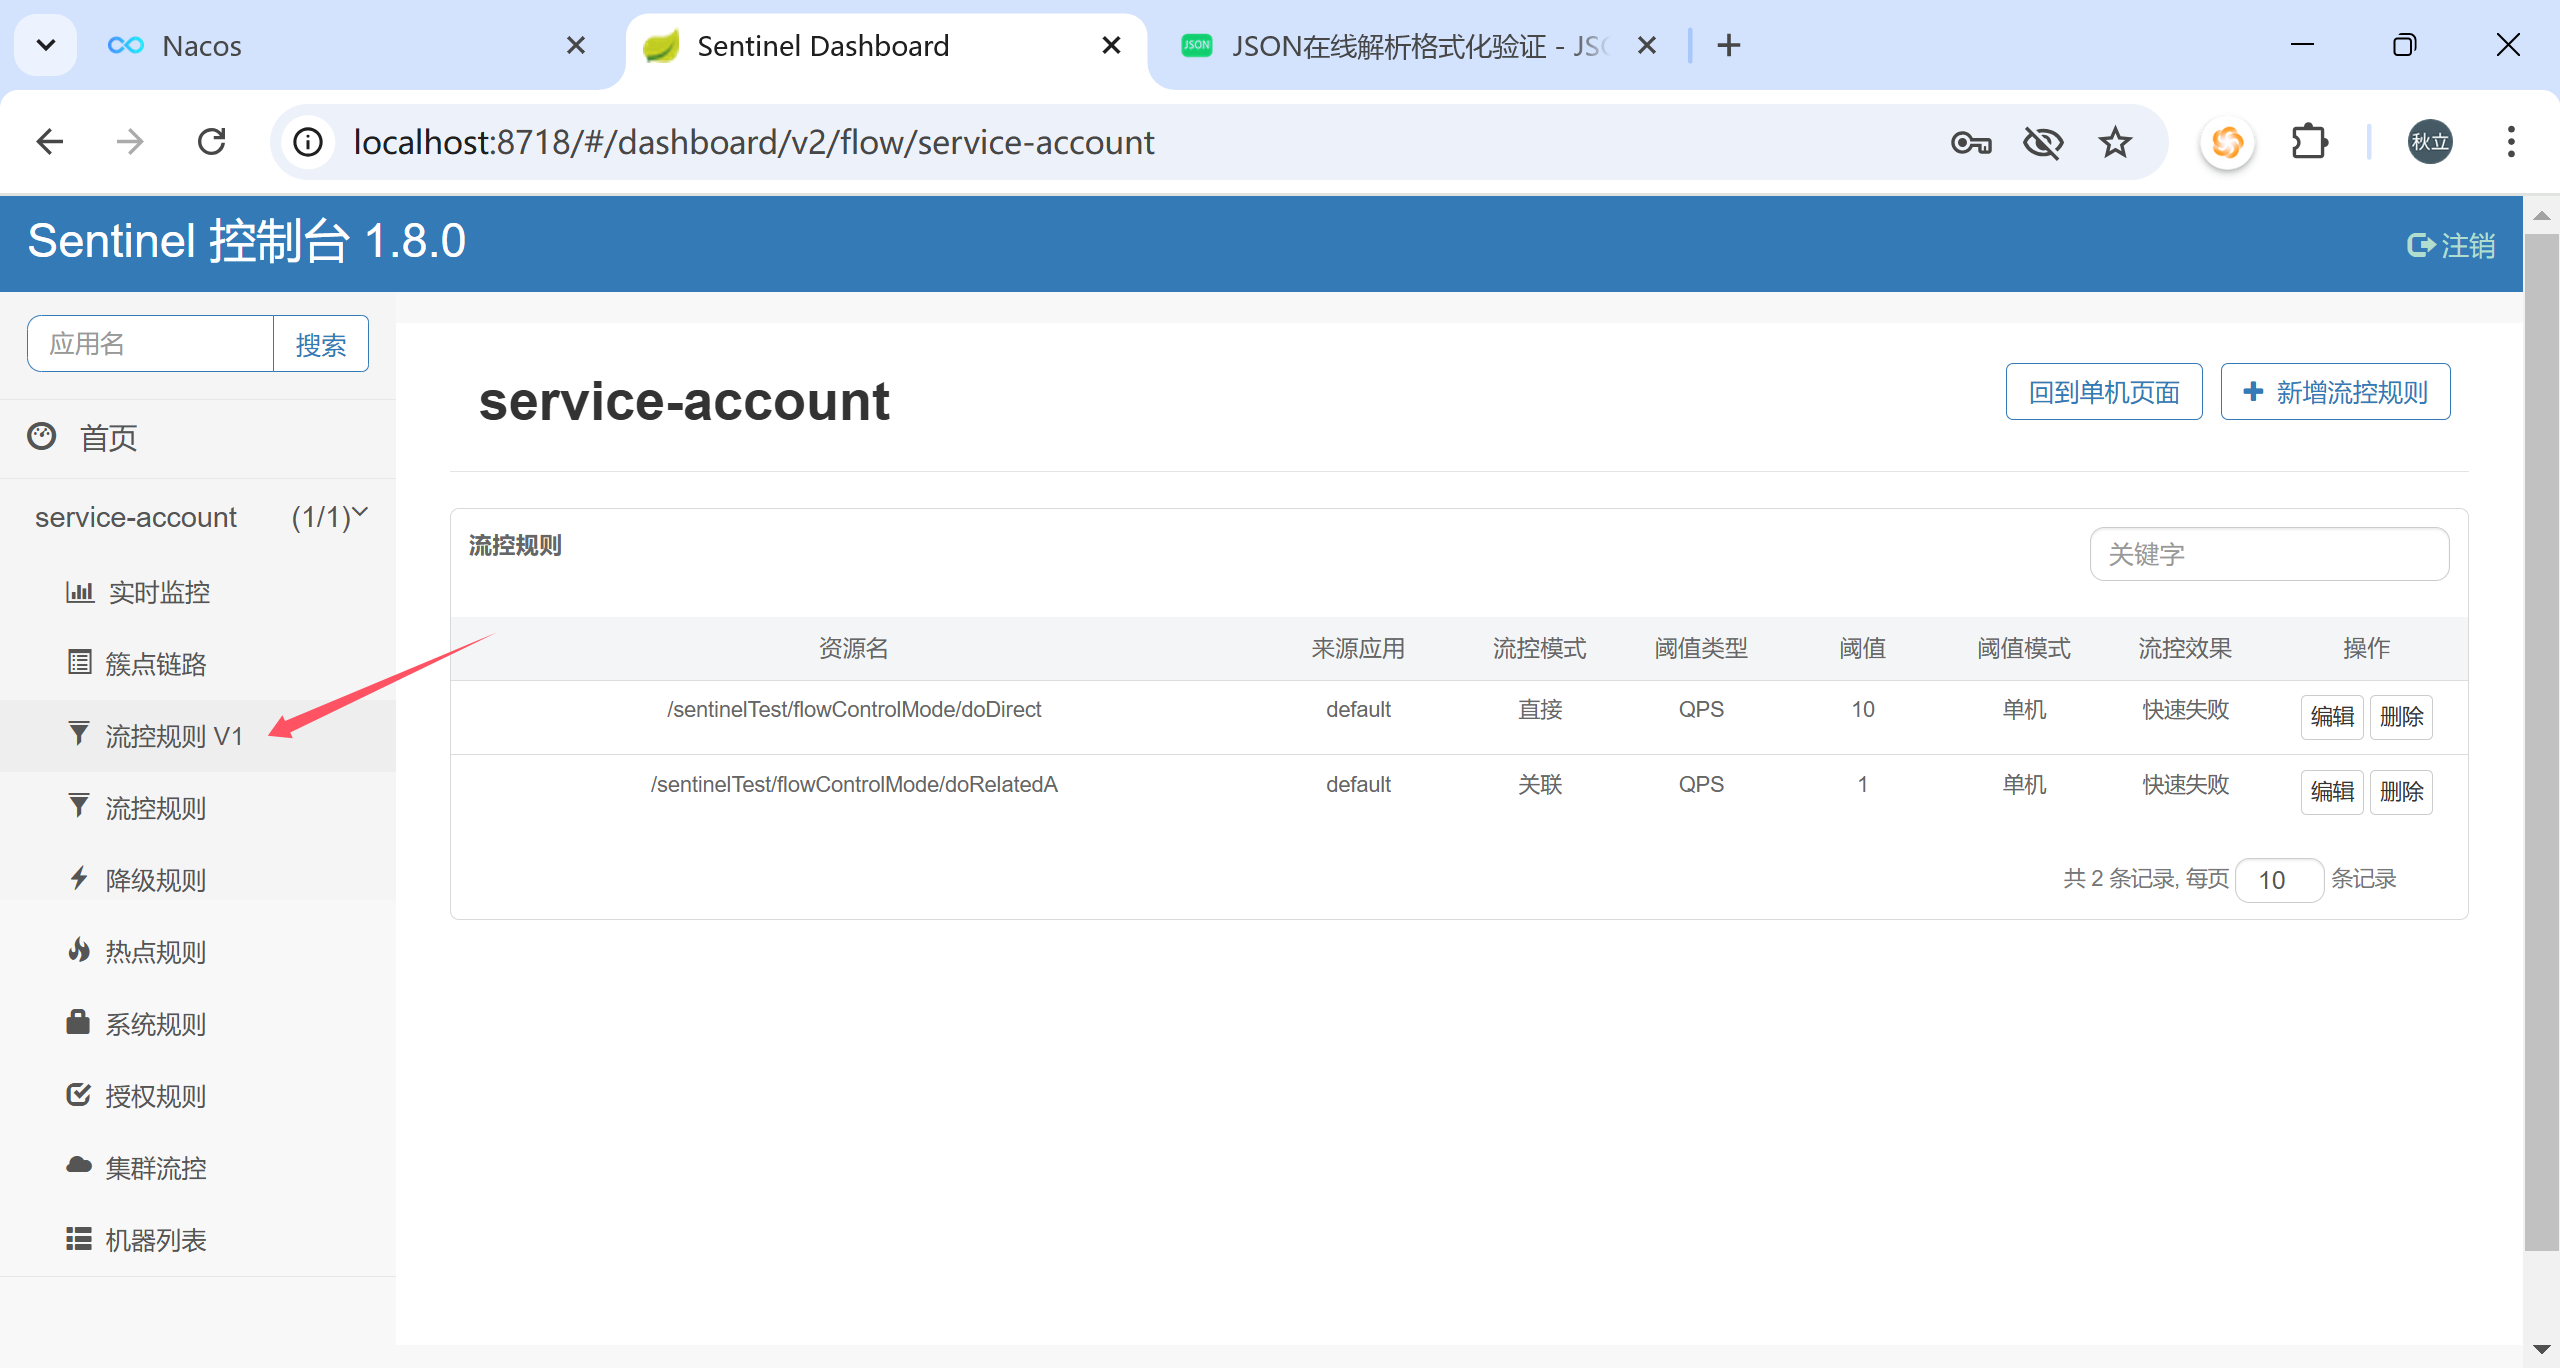Open the browser tab search dropdown

45,45
